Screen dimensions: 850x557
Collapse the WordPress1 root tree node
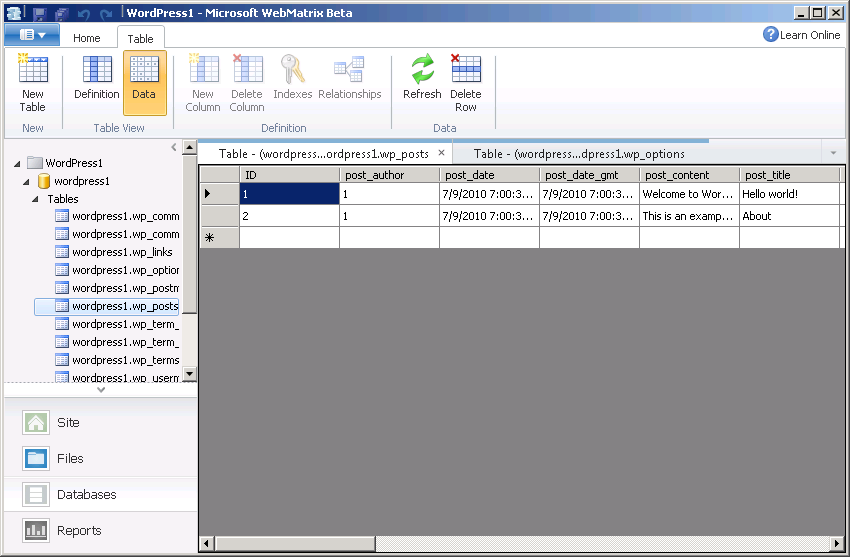pyautogui.click(x=17, y=163)
